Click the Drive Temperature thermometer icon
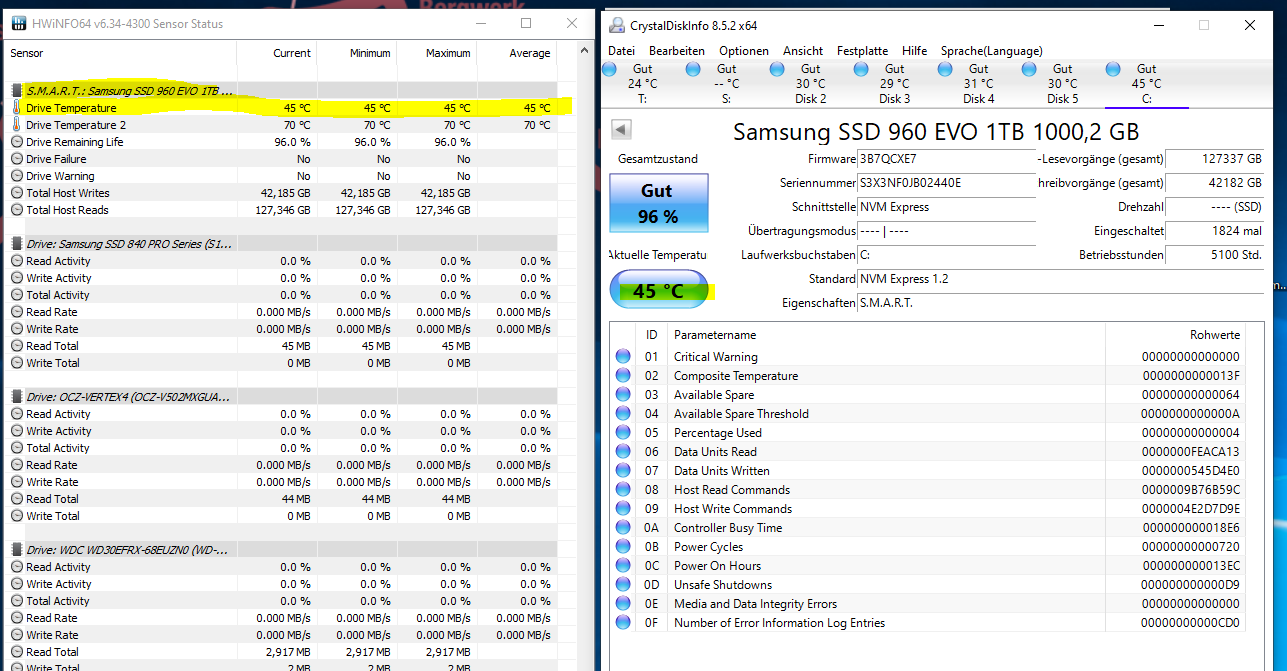Image resolution: width=1287 pixels, height=671 pixels. [17, 108]
